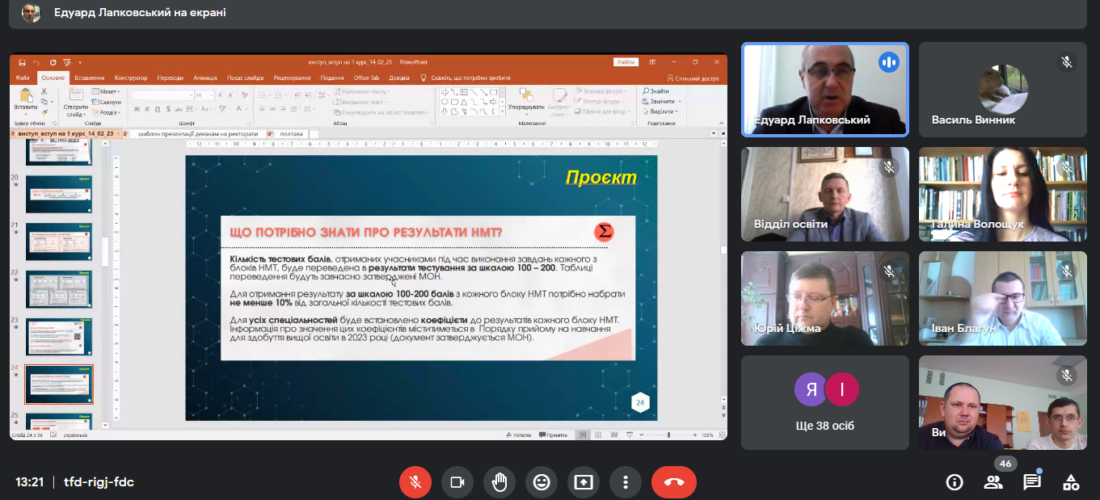This screenshot has width=1100, height=500.
Task: Raise hand in the meeting
Action: 499,482
